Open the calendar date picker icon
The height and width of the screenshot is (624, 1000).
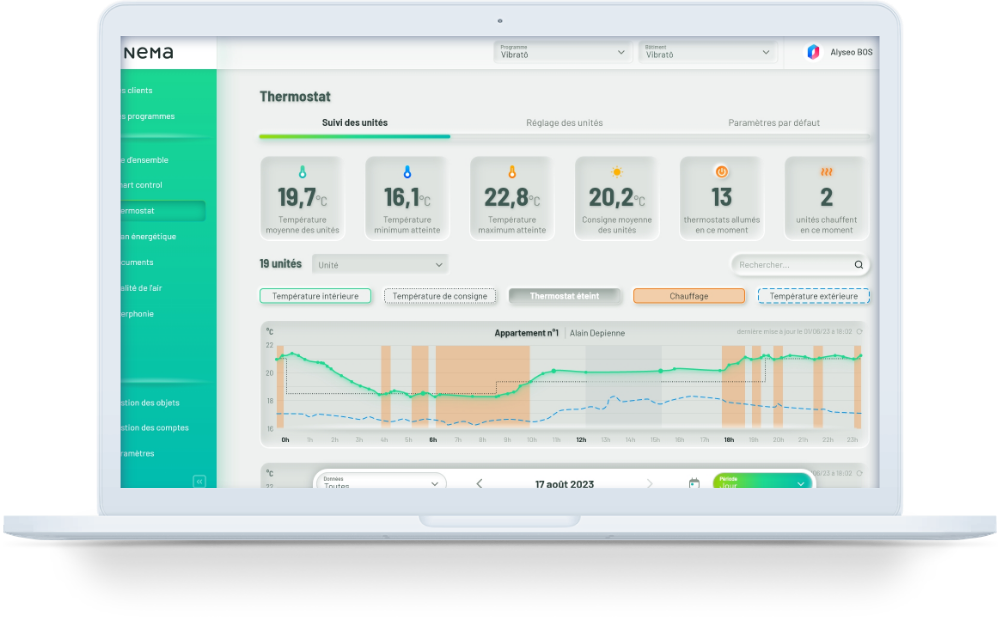[x=694, y=484]
